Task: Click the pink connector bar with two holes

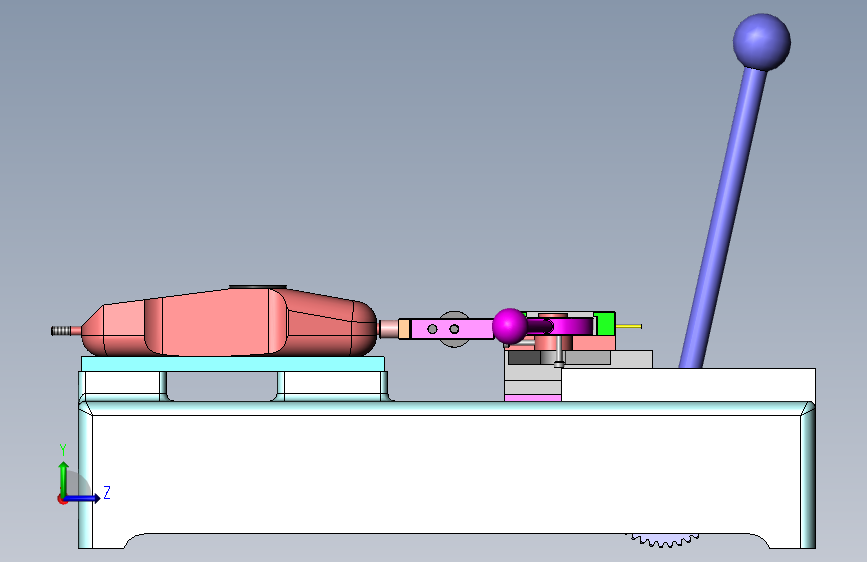Action: pos(452,329)
